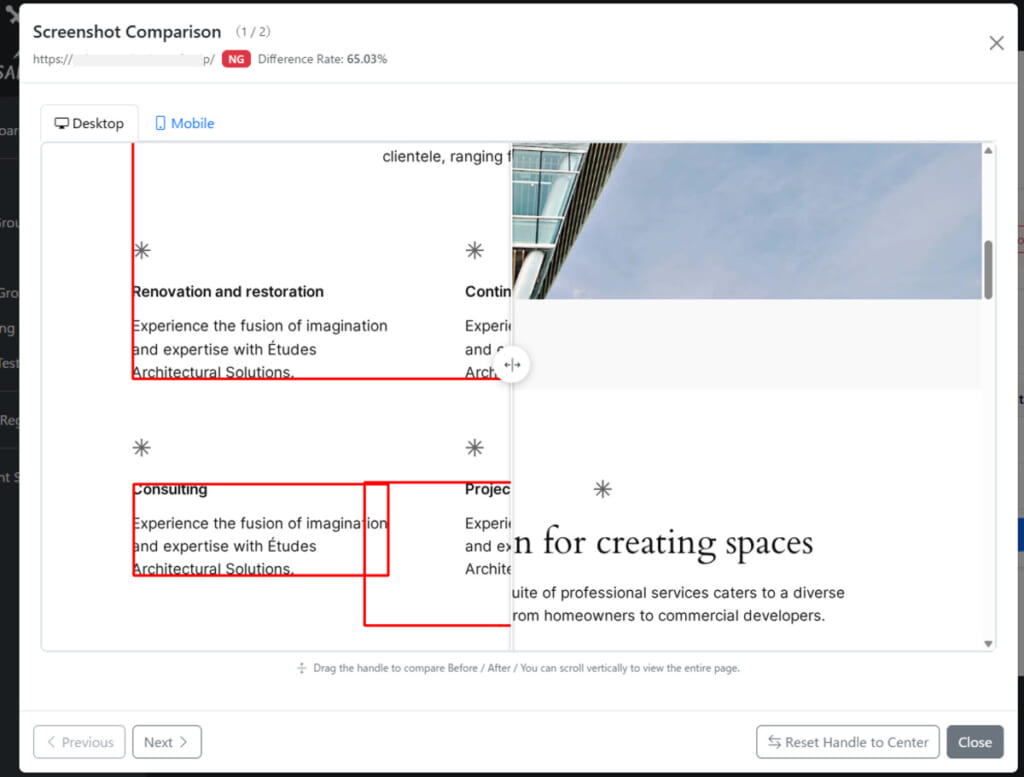Click the red NG status badge

coord(235,59)
